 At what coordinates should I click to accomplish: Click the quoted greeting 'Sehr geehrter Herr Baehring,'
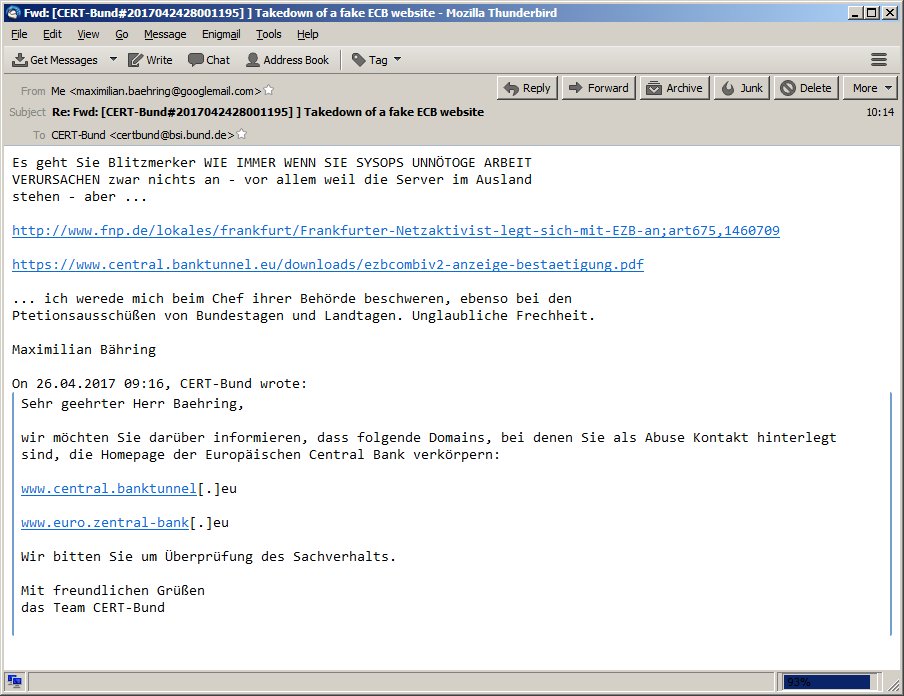pyautogui.click(x=133, y=404)
